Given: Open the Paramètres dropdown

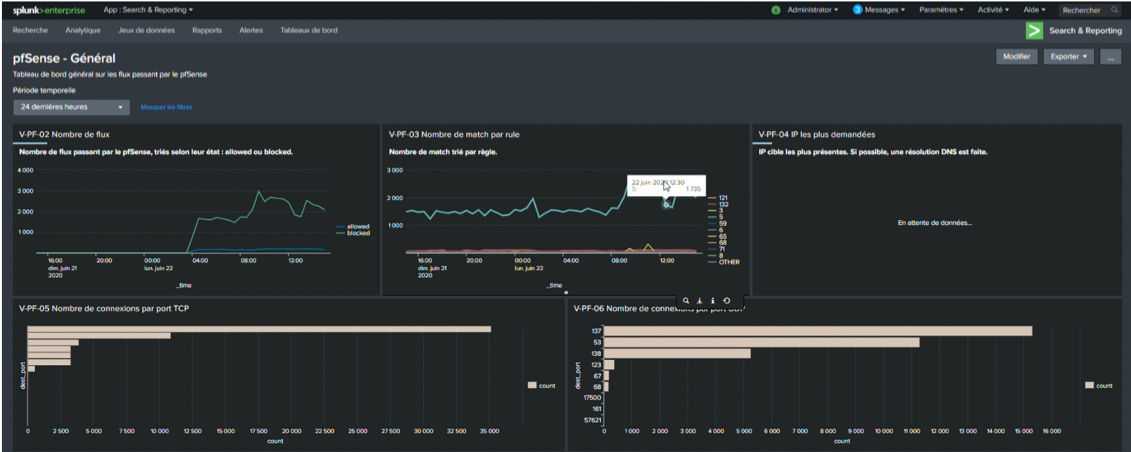Looking at the screenshot, I should point(941,10).
